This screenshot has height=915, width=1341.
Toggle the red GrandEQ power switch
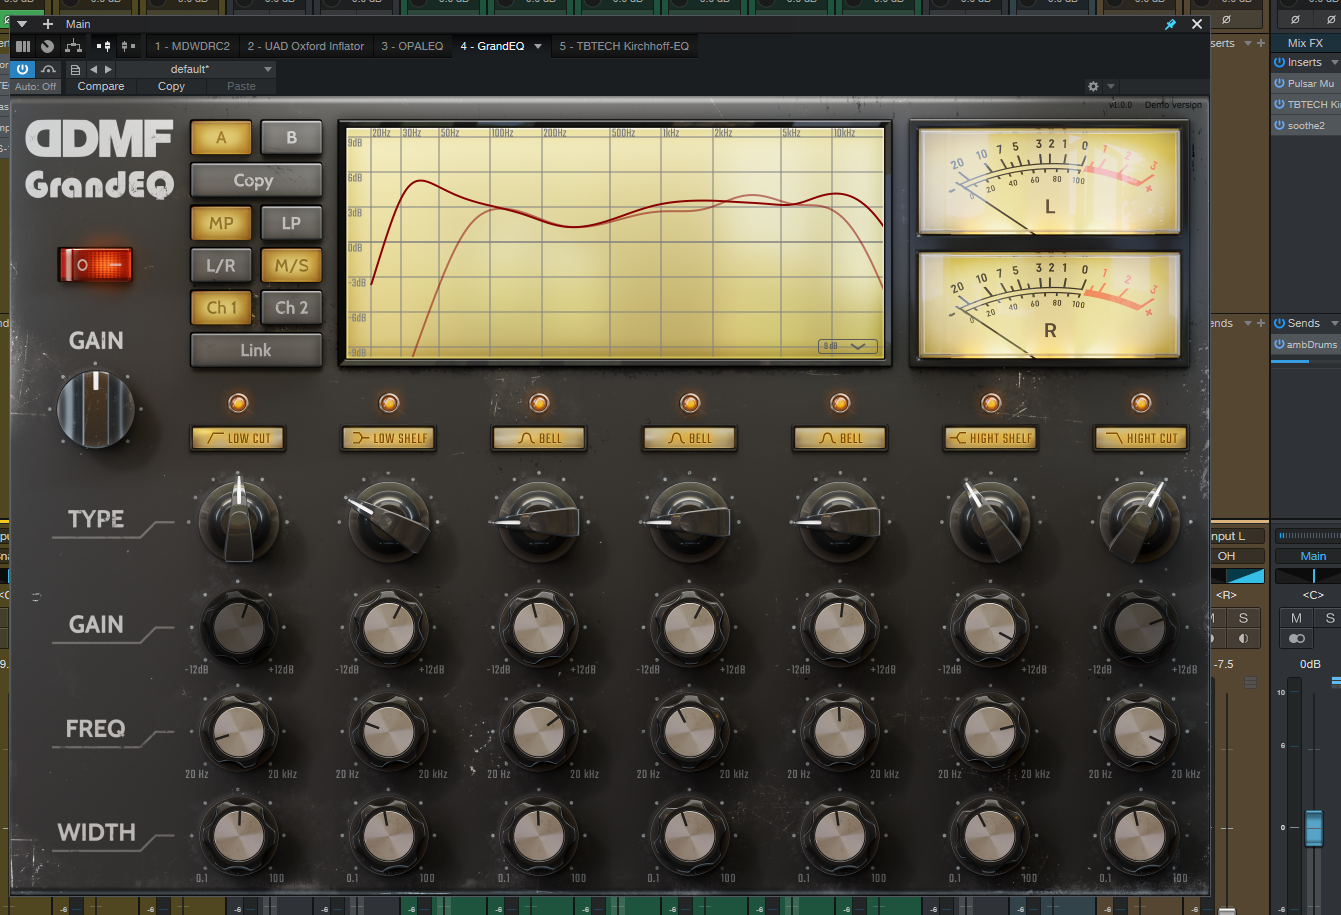click(95, 265)
